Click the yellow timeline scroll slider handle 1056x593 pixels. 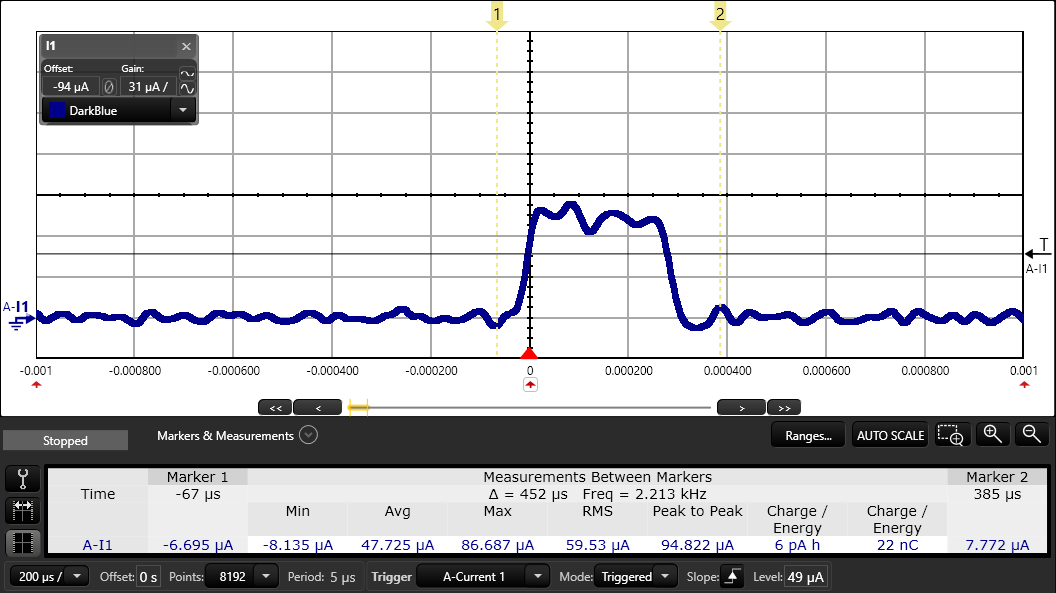click(x=358, y=407)
